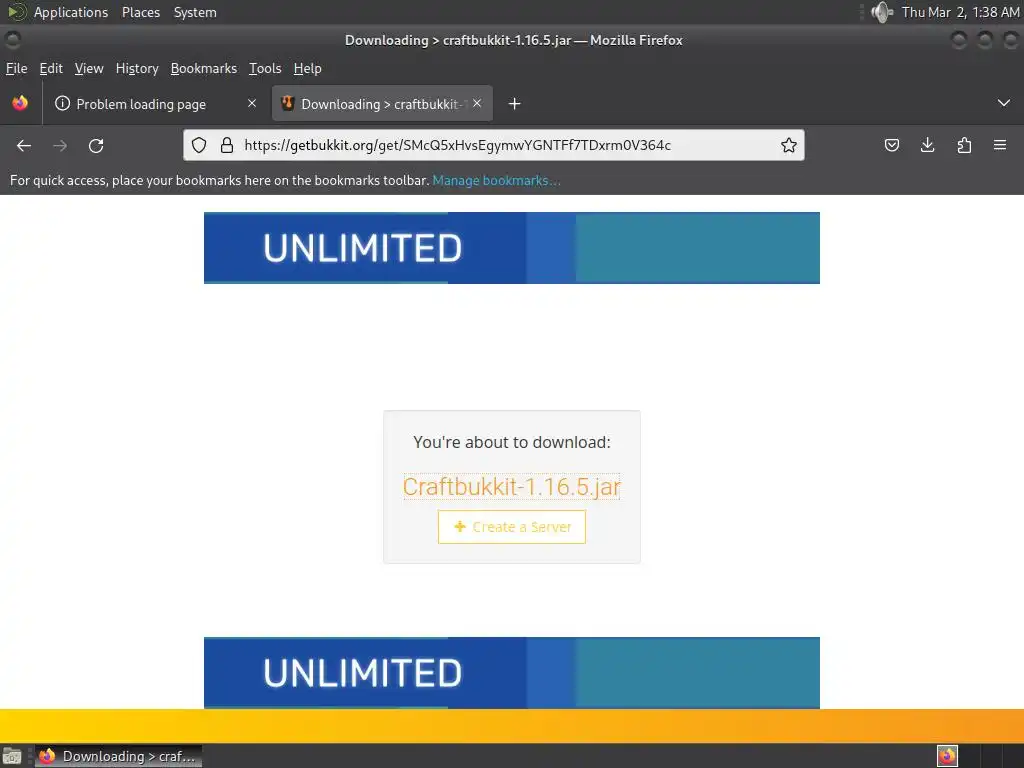Viewport: 1024px width, 768px height.
Task: Click the bottom UNLIMITED banner ad
Action: point(511,673)
